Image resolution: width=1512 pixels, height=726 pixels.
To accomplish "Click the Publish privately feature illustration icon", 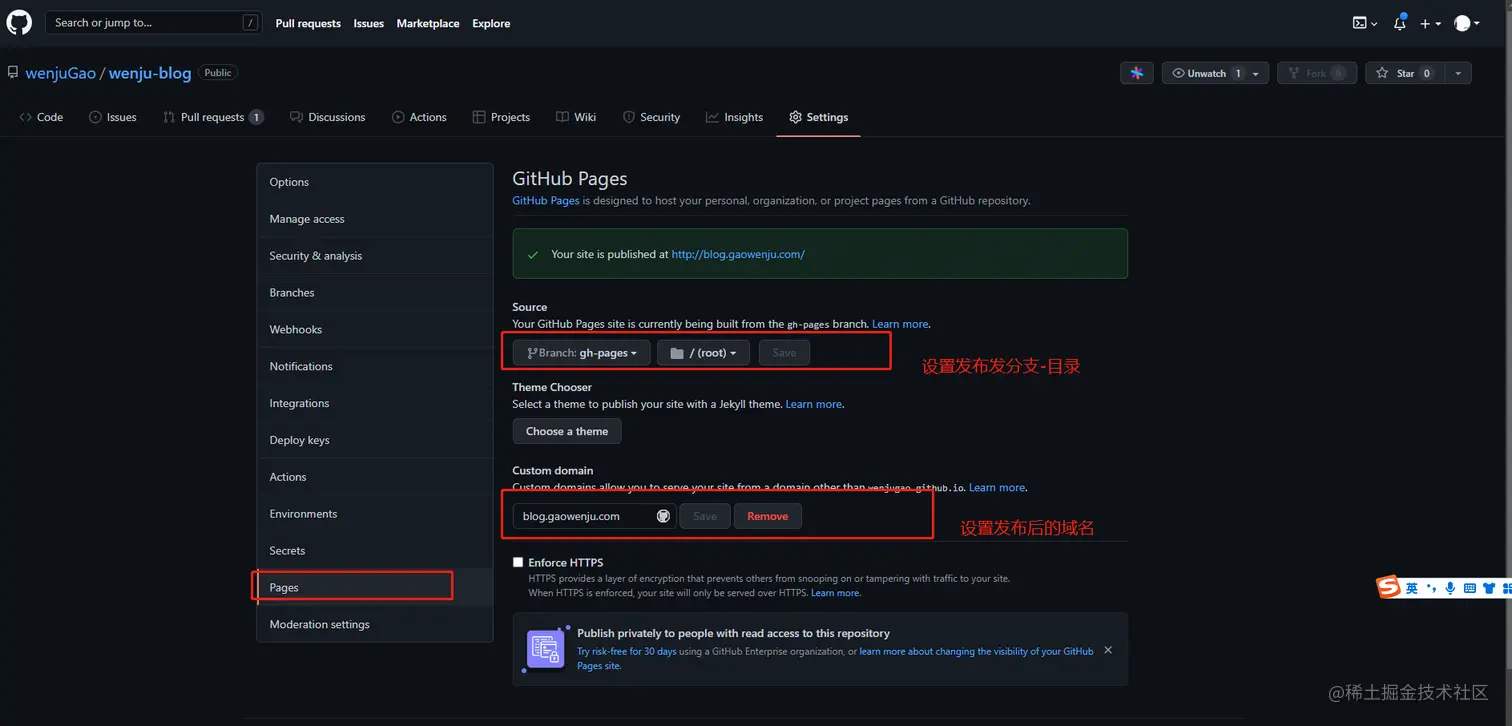I will pyautogui.click(x=546, y=649).
